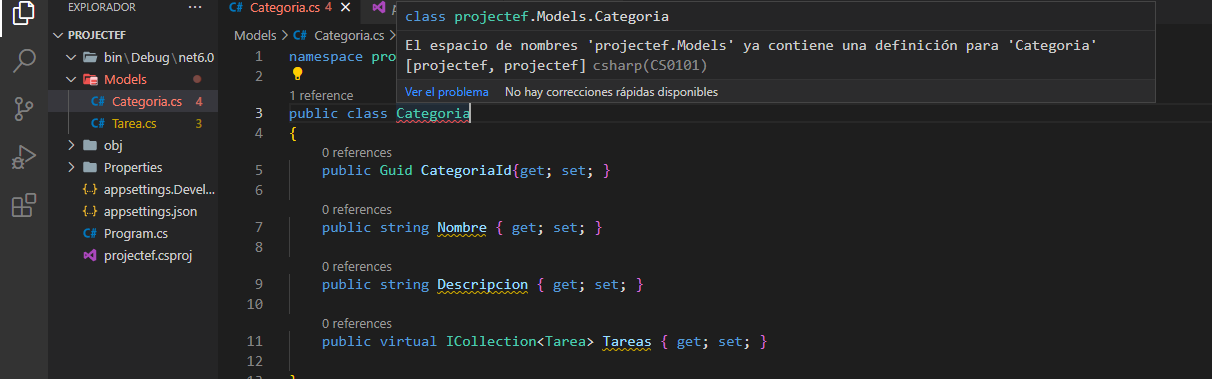Open Explorer more actions ellipsis menu

(194, 7)
